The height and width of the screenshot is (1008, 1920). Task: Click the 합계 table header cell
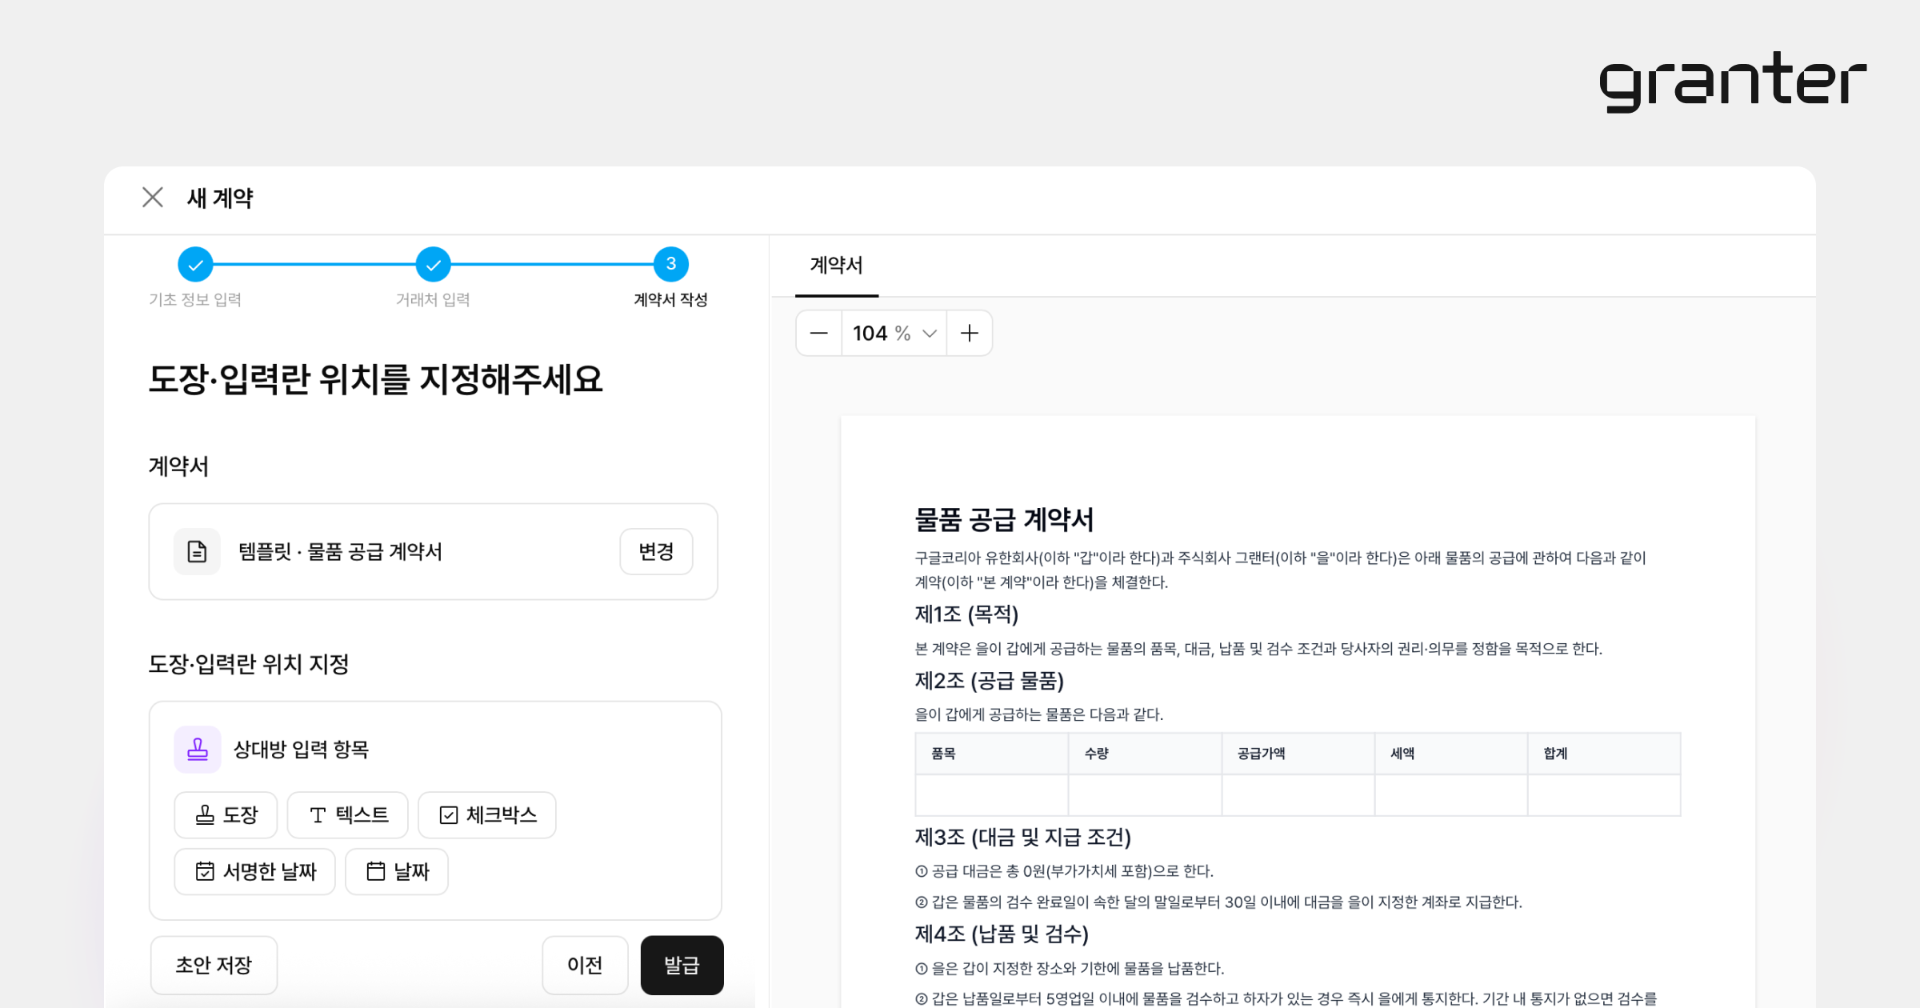(x=1604, y=754)
